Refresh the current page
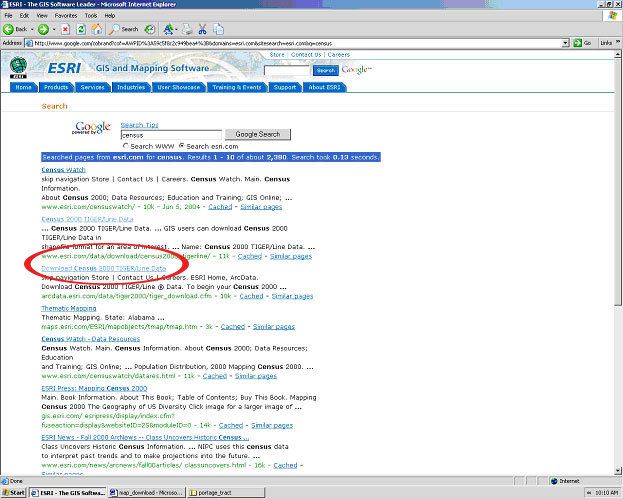Screen dimensions: 623x499 click(x=81, y=29)
